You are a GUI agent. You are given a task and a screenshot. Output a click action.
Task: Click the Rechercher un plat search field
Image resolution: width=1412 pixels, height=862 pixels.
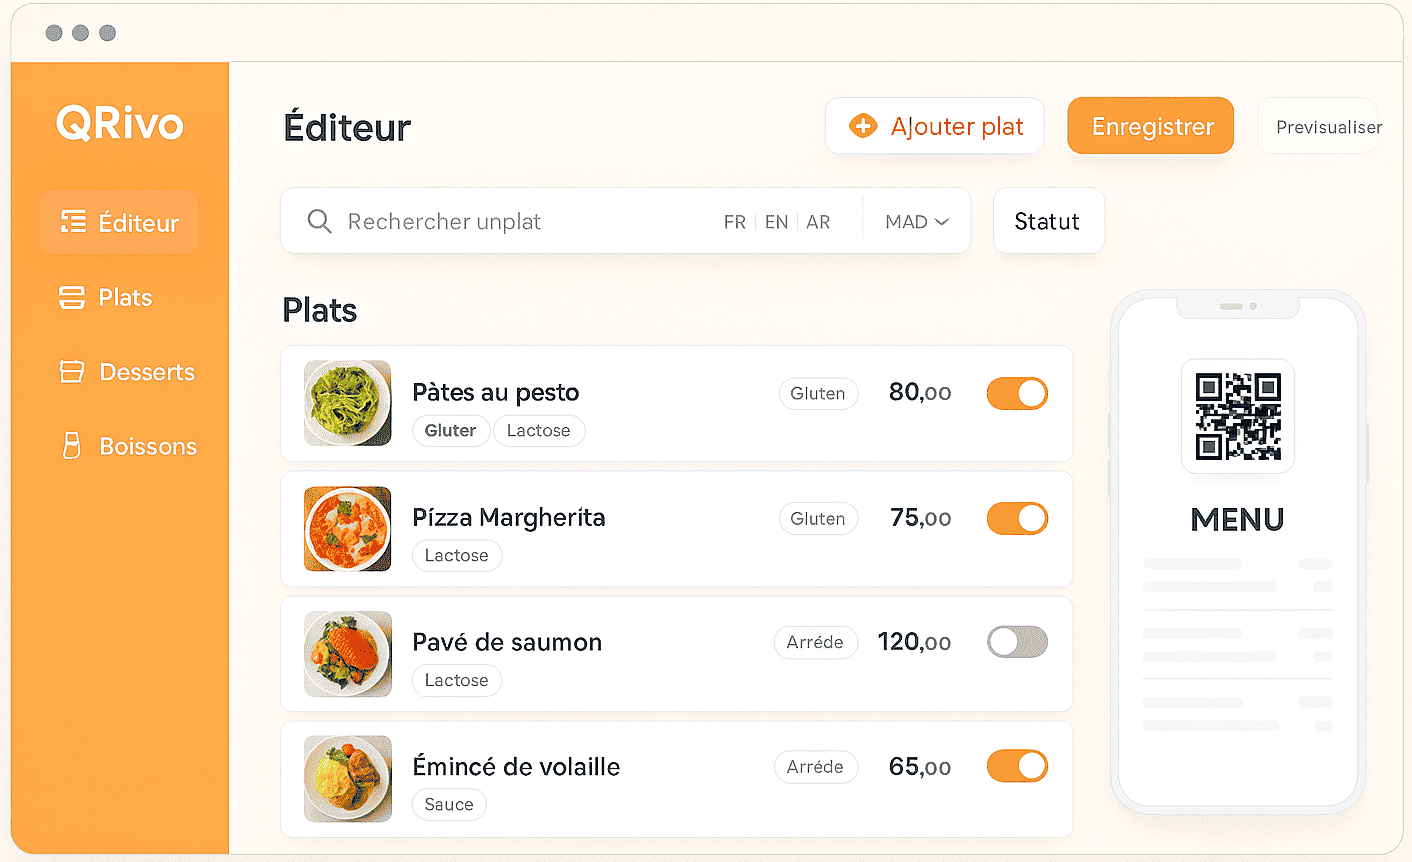pos(500,221)
